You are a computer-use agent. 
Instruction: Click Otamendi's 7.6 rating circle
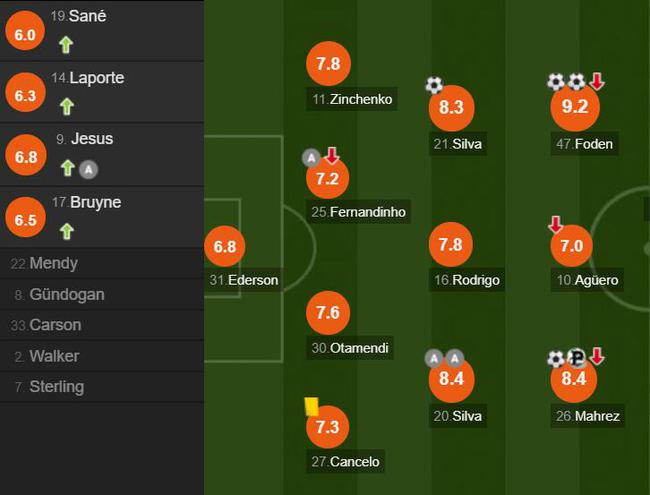coord(327,313)
